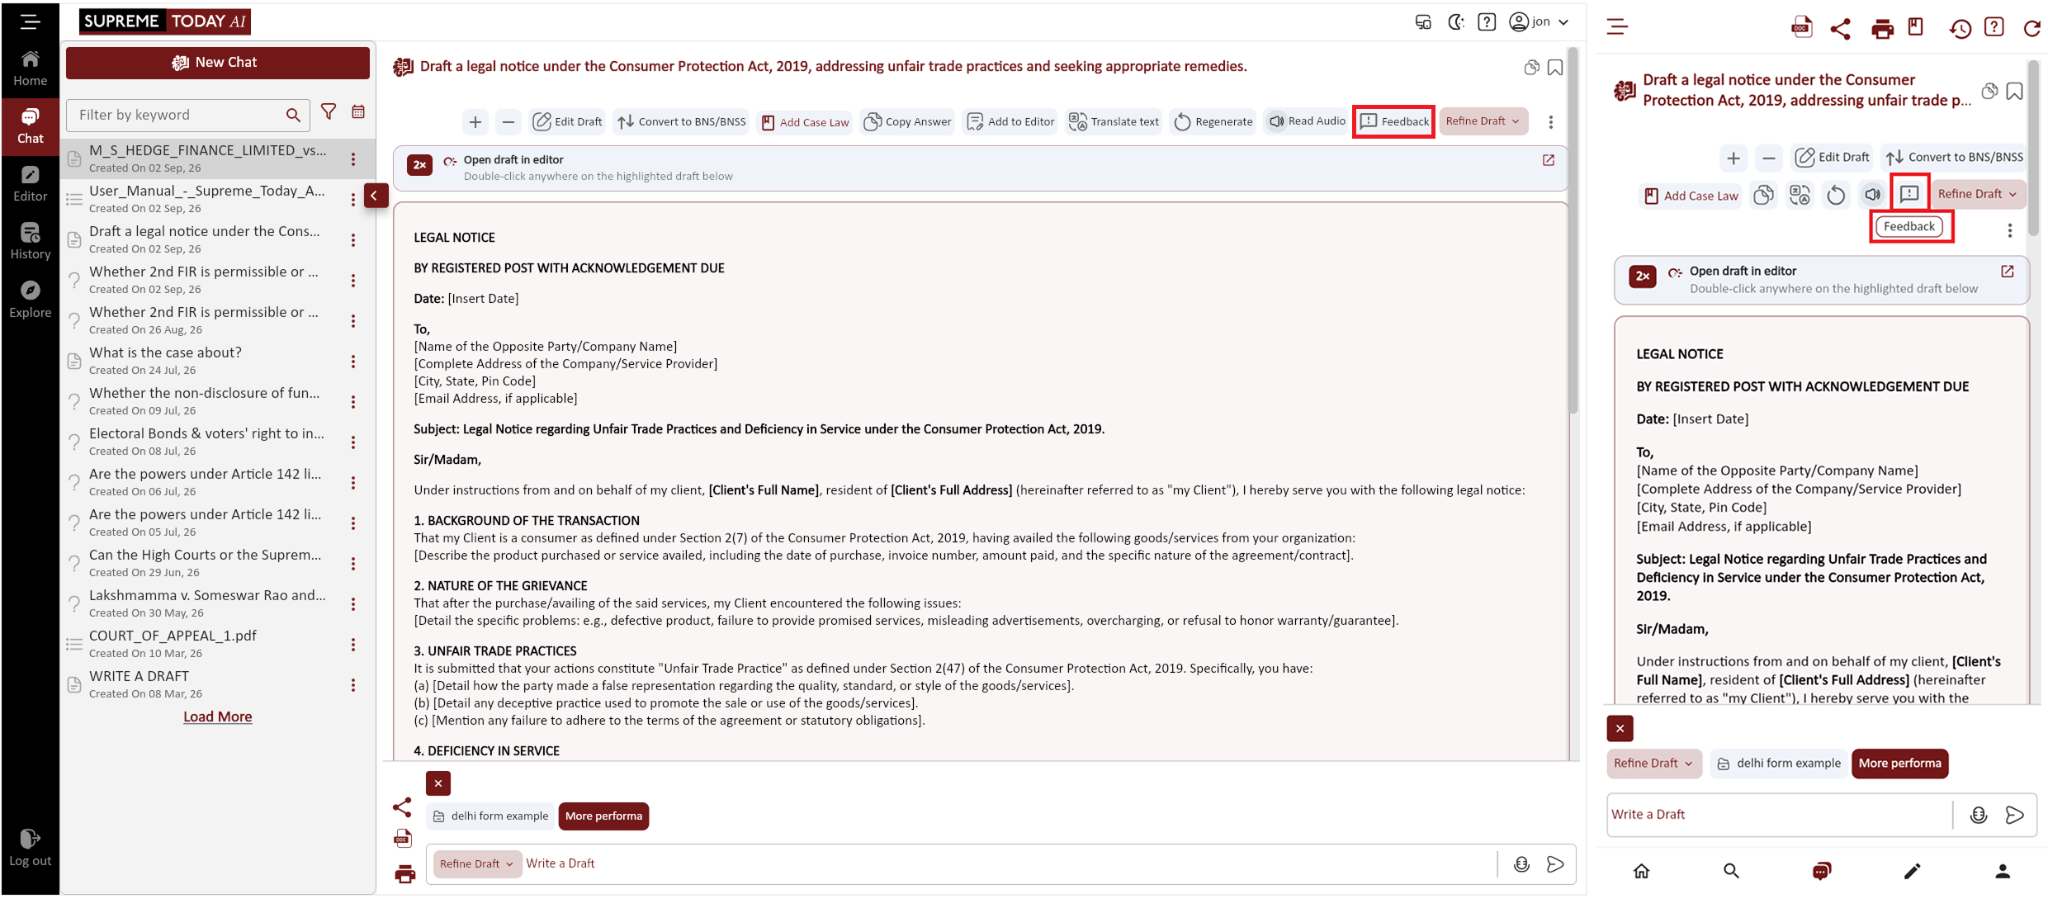Click Translate text in the desktop toolbar
Viewport: 2048px width, 897px height.
click(x=1114, y=122)
